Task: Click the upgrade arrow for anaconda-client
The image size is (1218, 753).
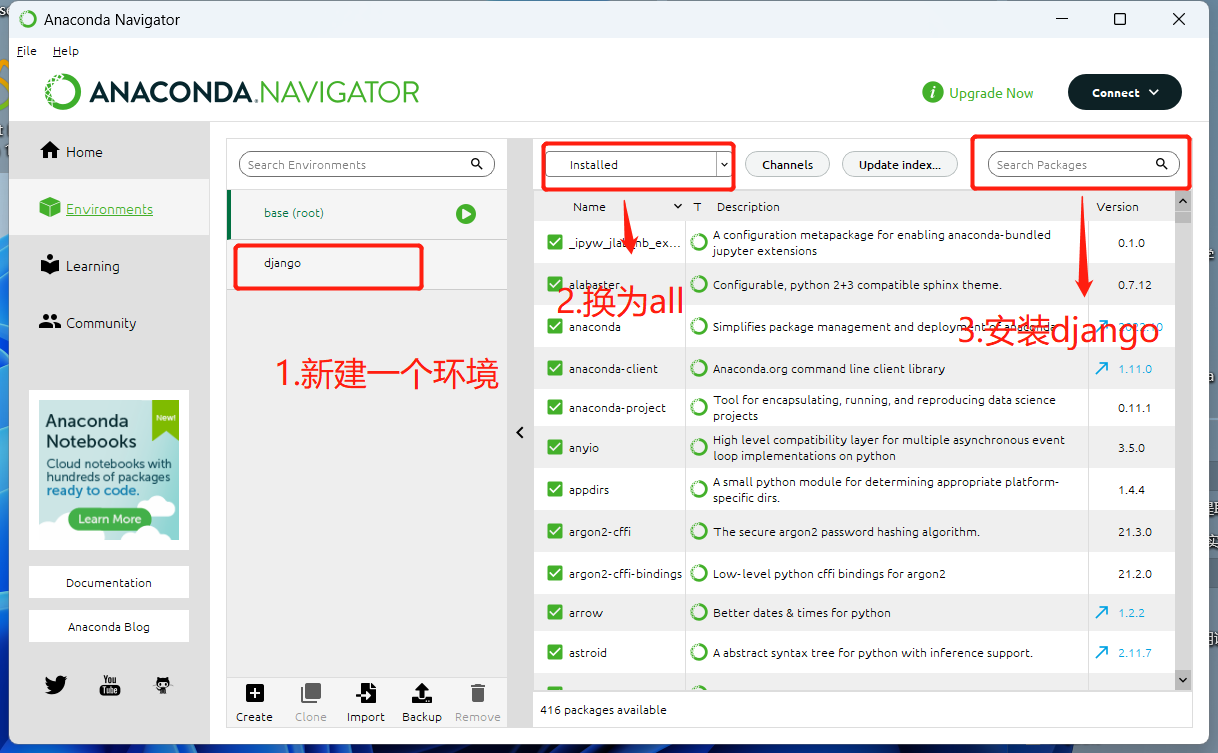Action: click(1102, 368)
